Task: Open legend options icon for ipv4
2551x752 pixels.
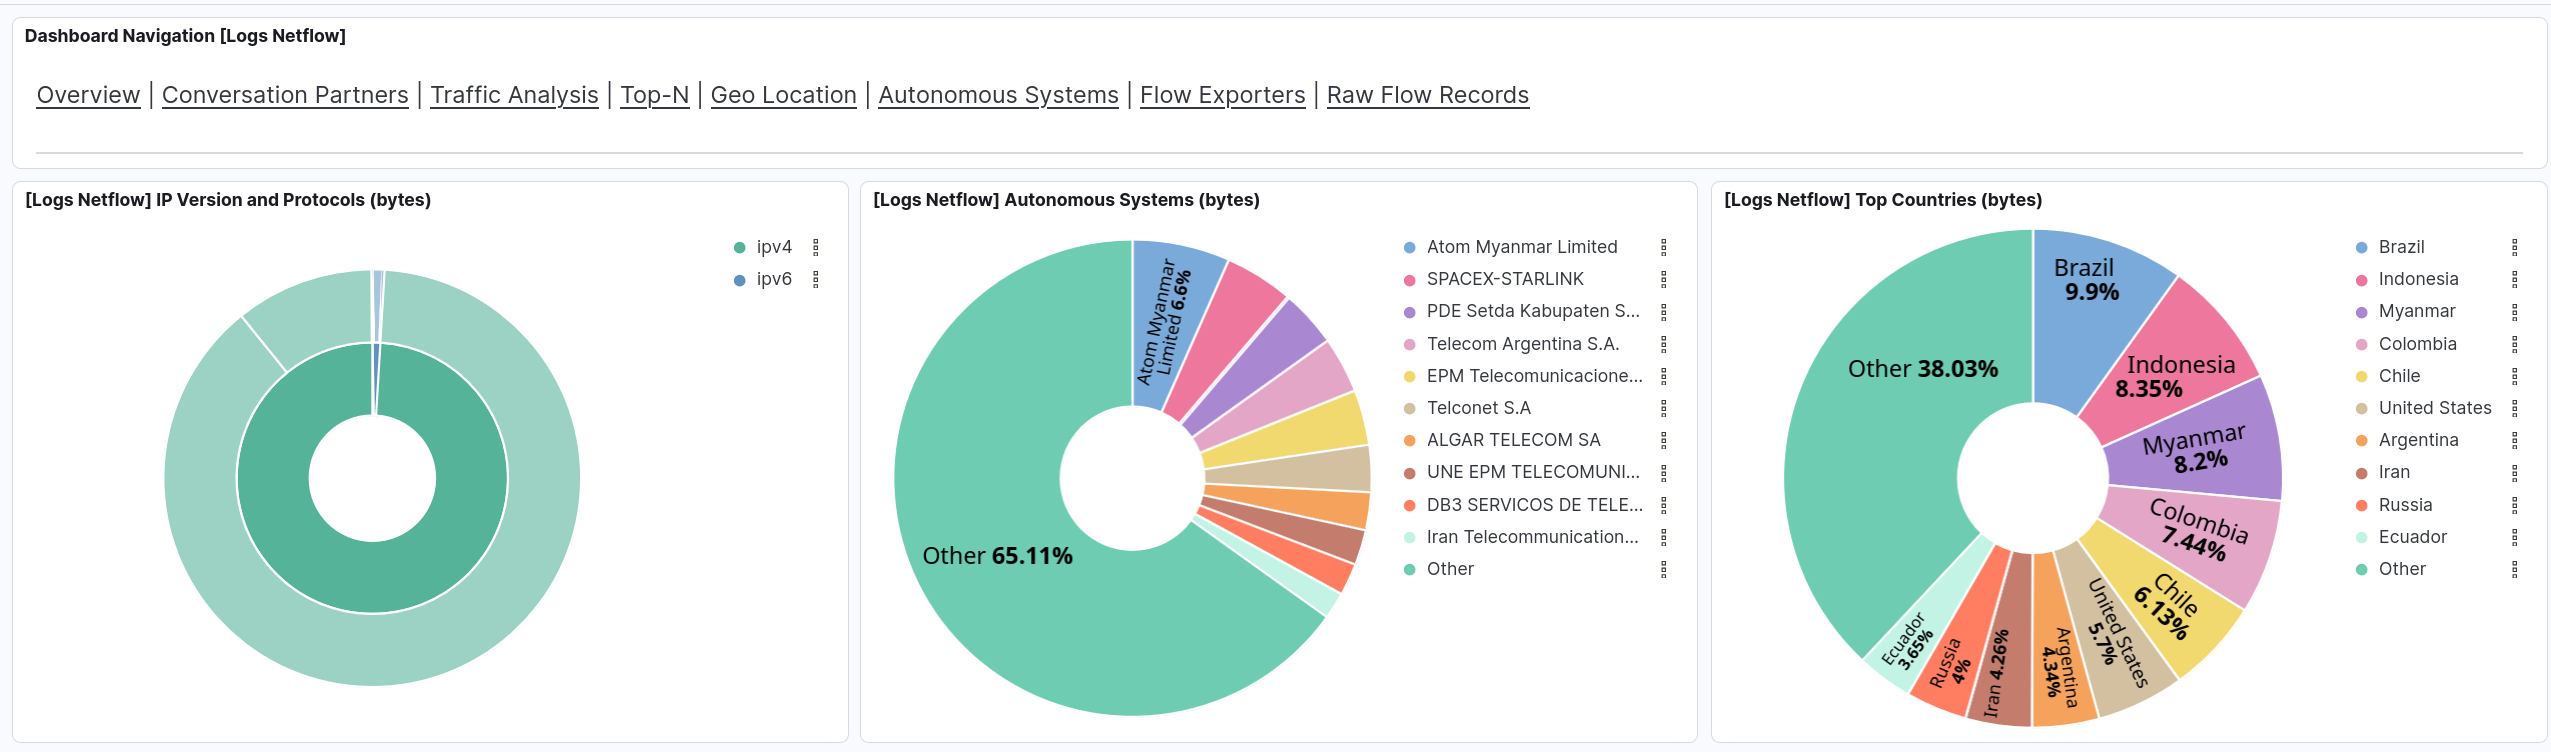Action: tap(816, 247)
